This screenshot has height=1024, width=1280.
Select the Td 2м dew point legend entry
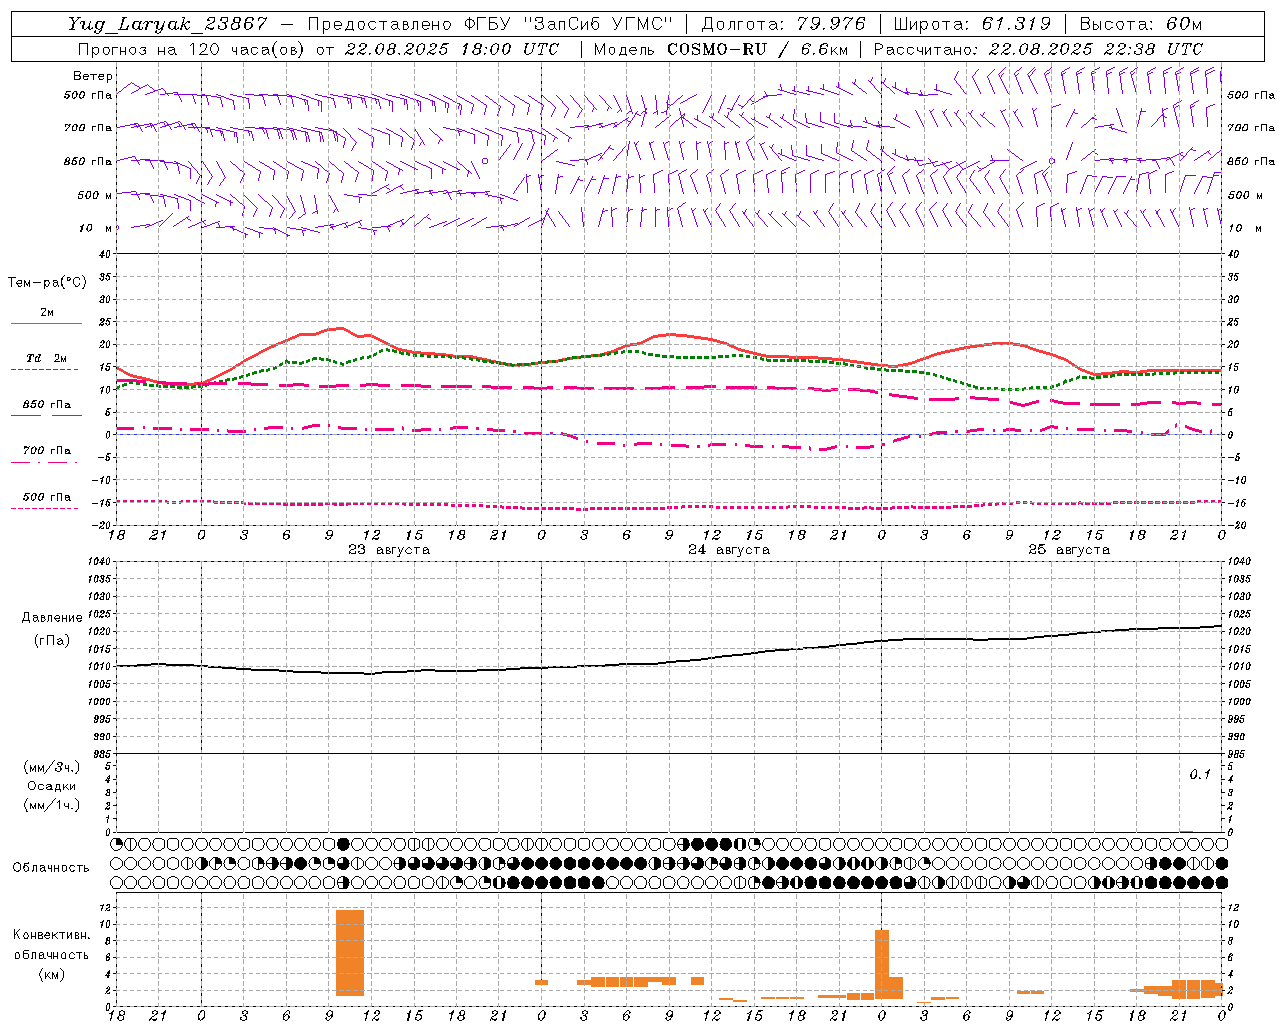click(x=47, y=358)
